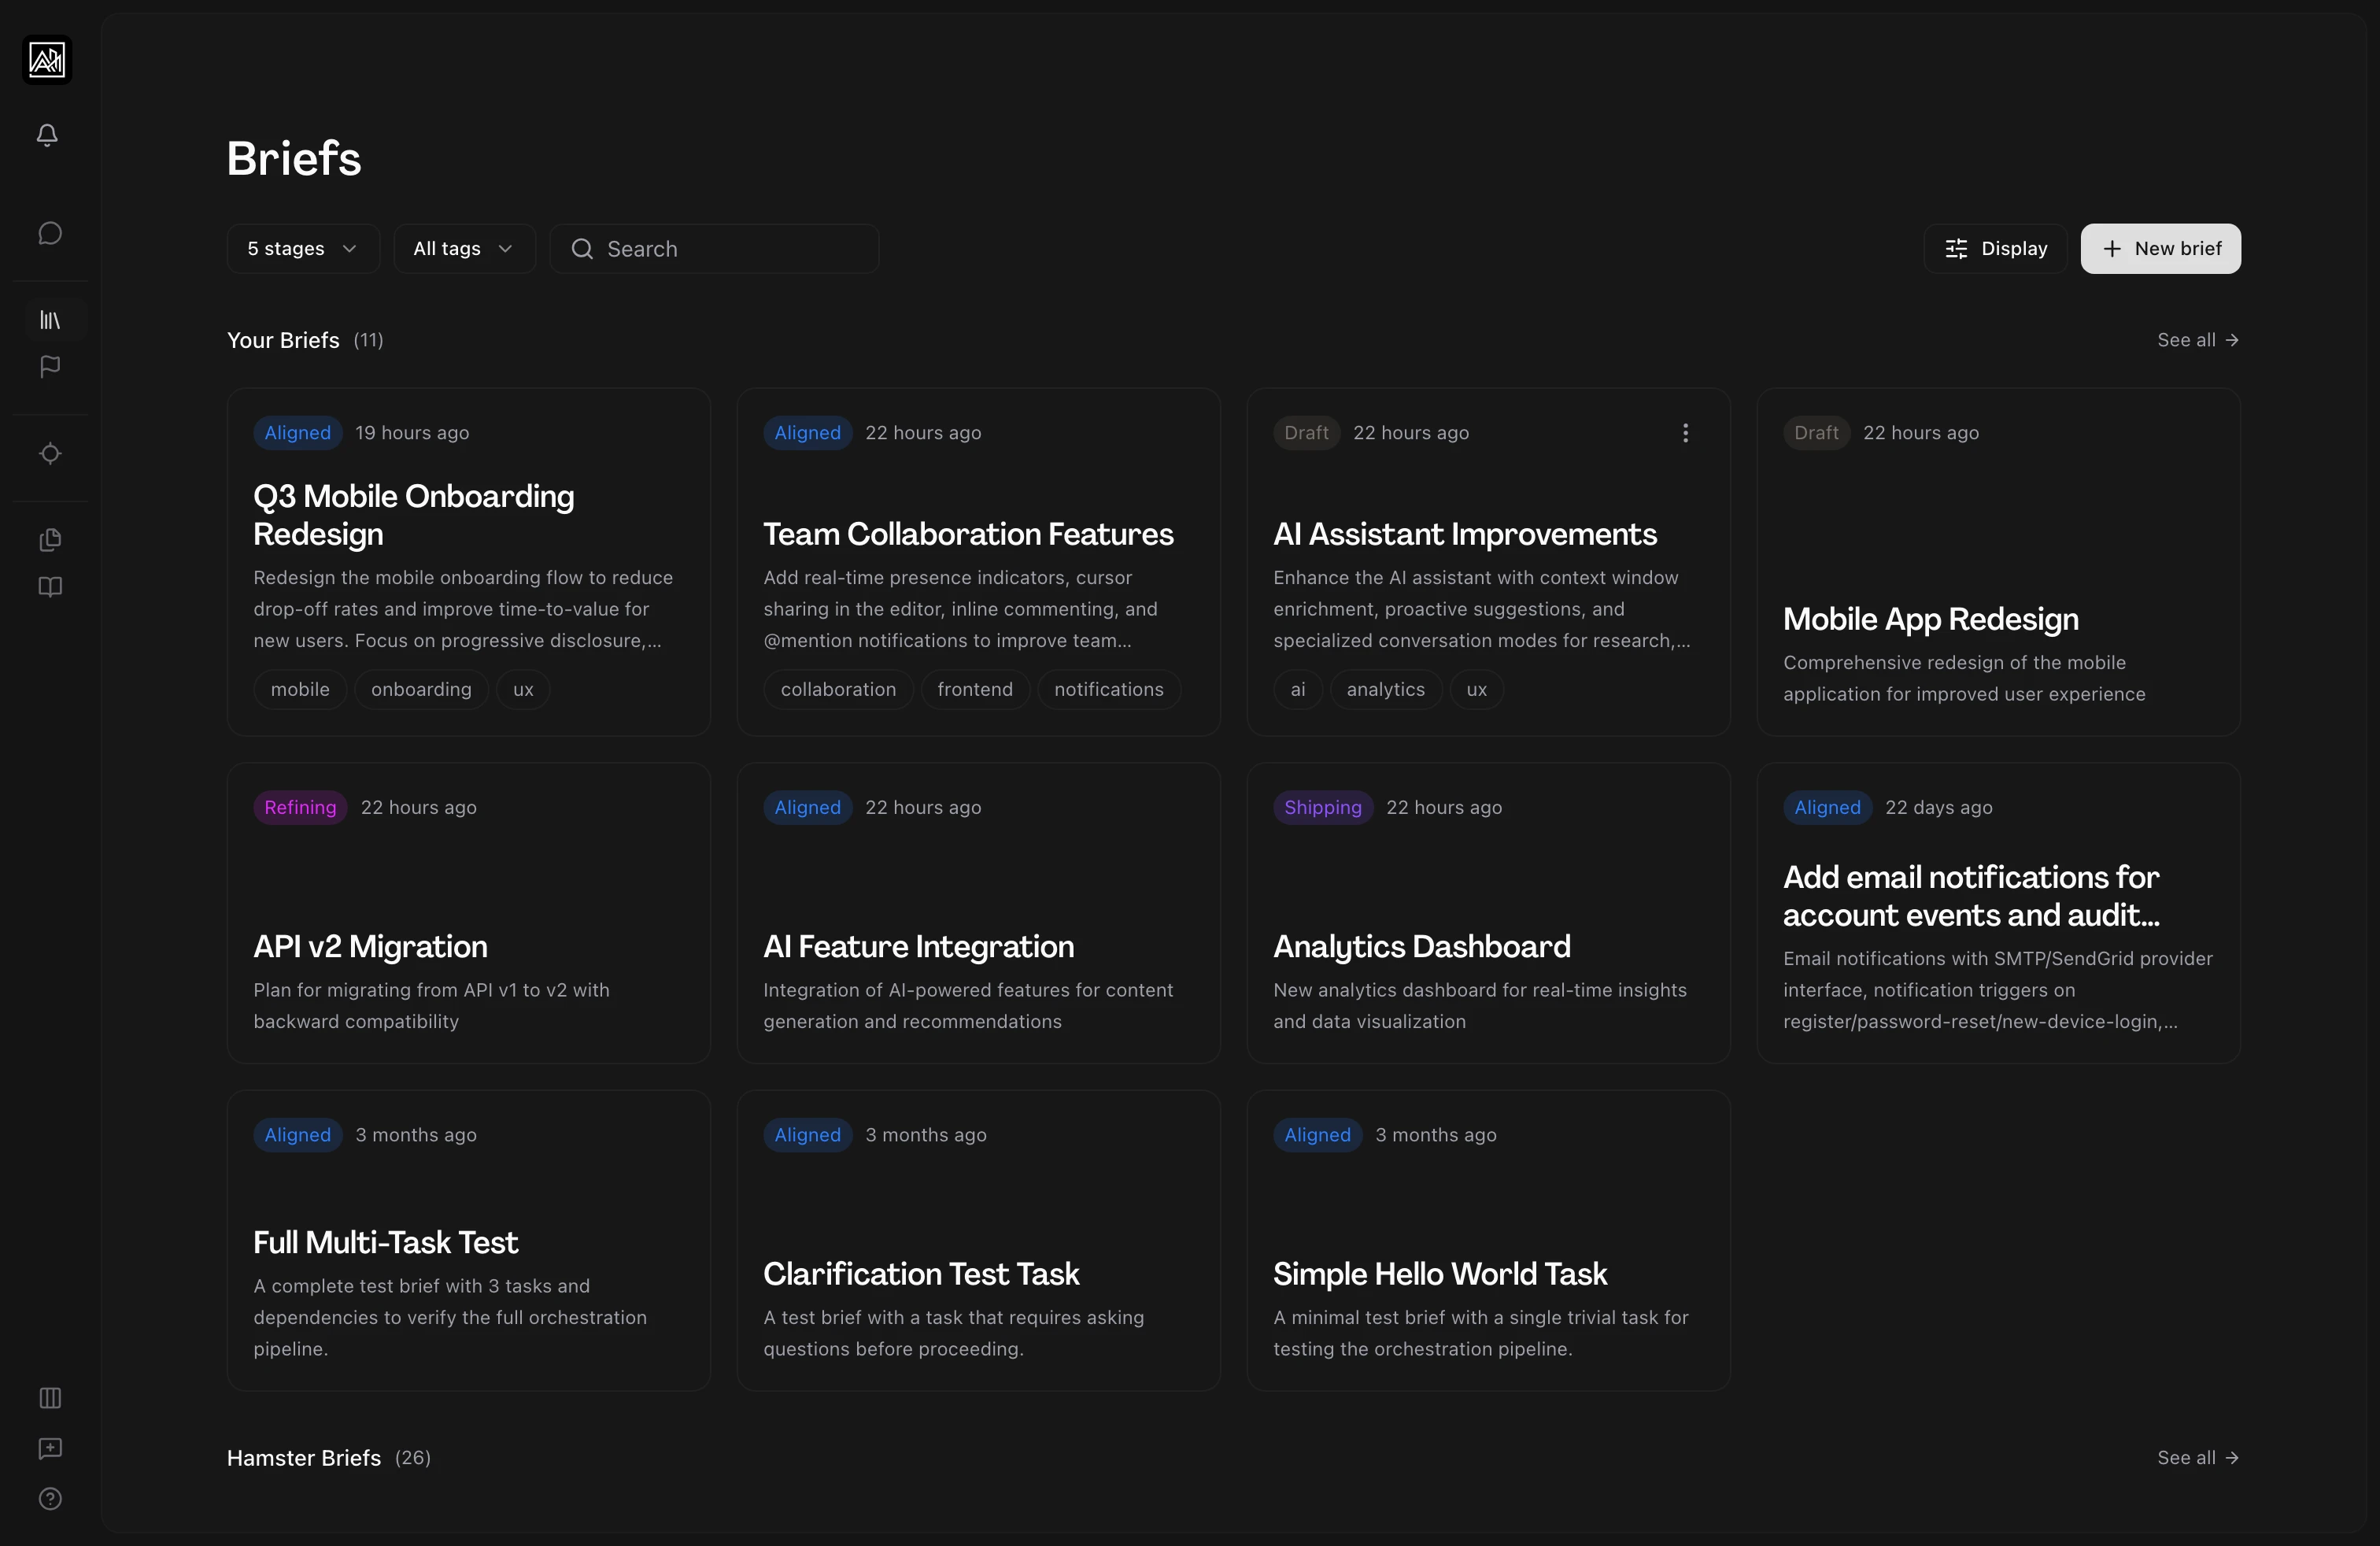This screenshot has width=2380, height=1546.
Task: See all Hamster Briefs
Action: coord(2196,1457)
